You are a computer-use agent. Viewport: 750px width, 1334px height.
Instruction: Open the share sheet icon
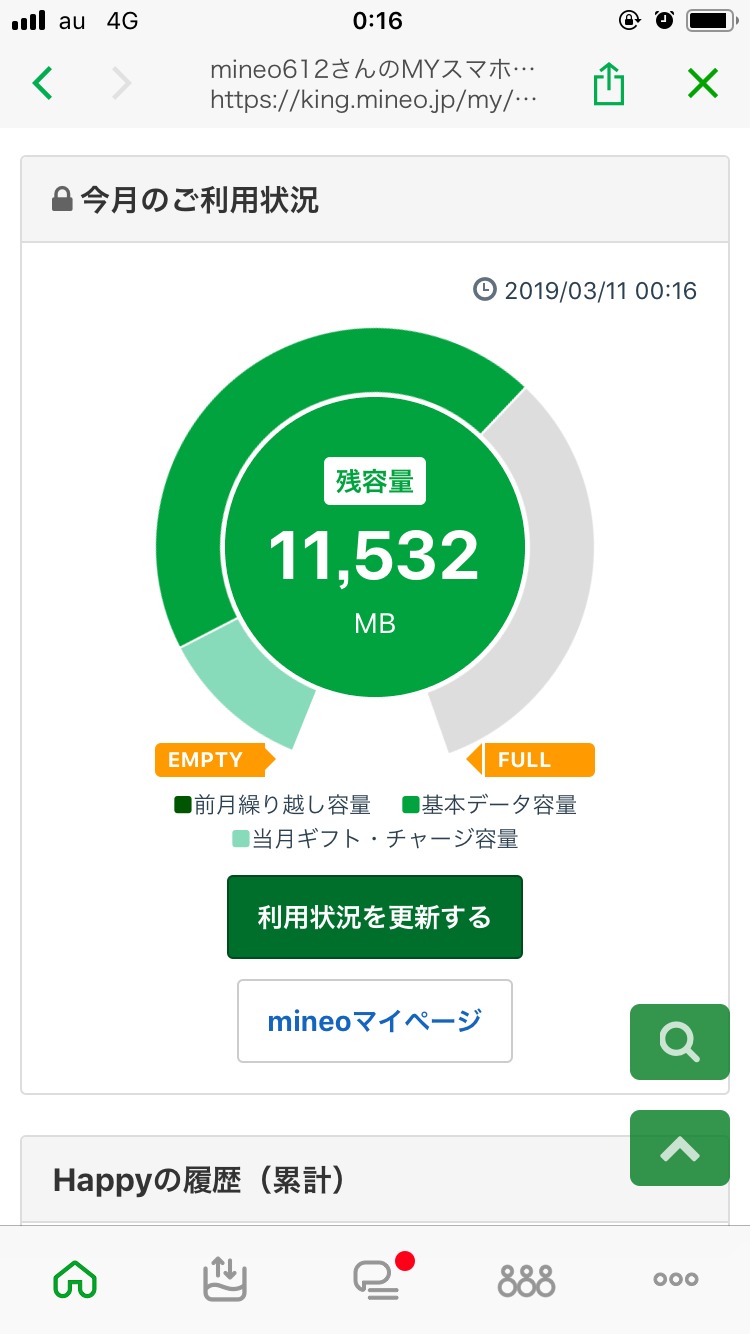point(608,84)
